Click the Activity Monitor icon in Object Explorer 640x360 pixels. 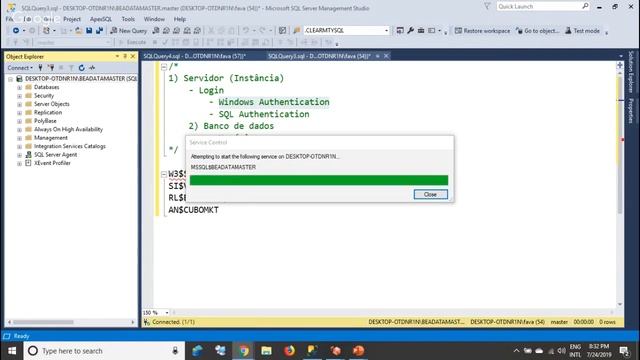click(x=92, y=68)
